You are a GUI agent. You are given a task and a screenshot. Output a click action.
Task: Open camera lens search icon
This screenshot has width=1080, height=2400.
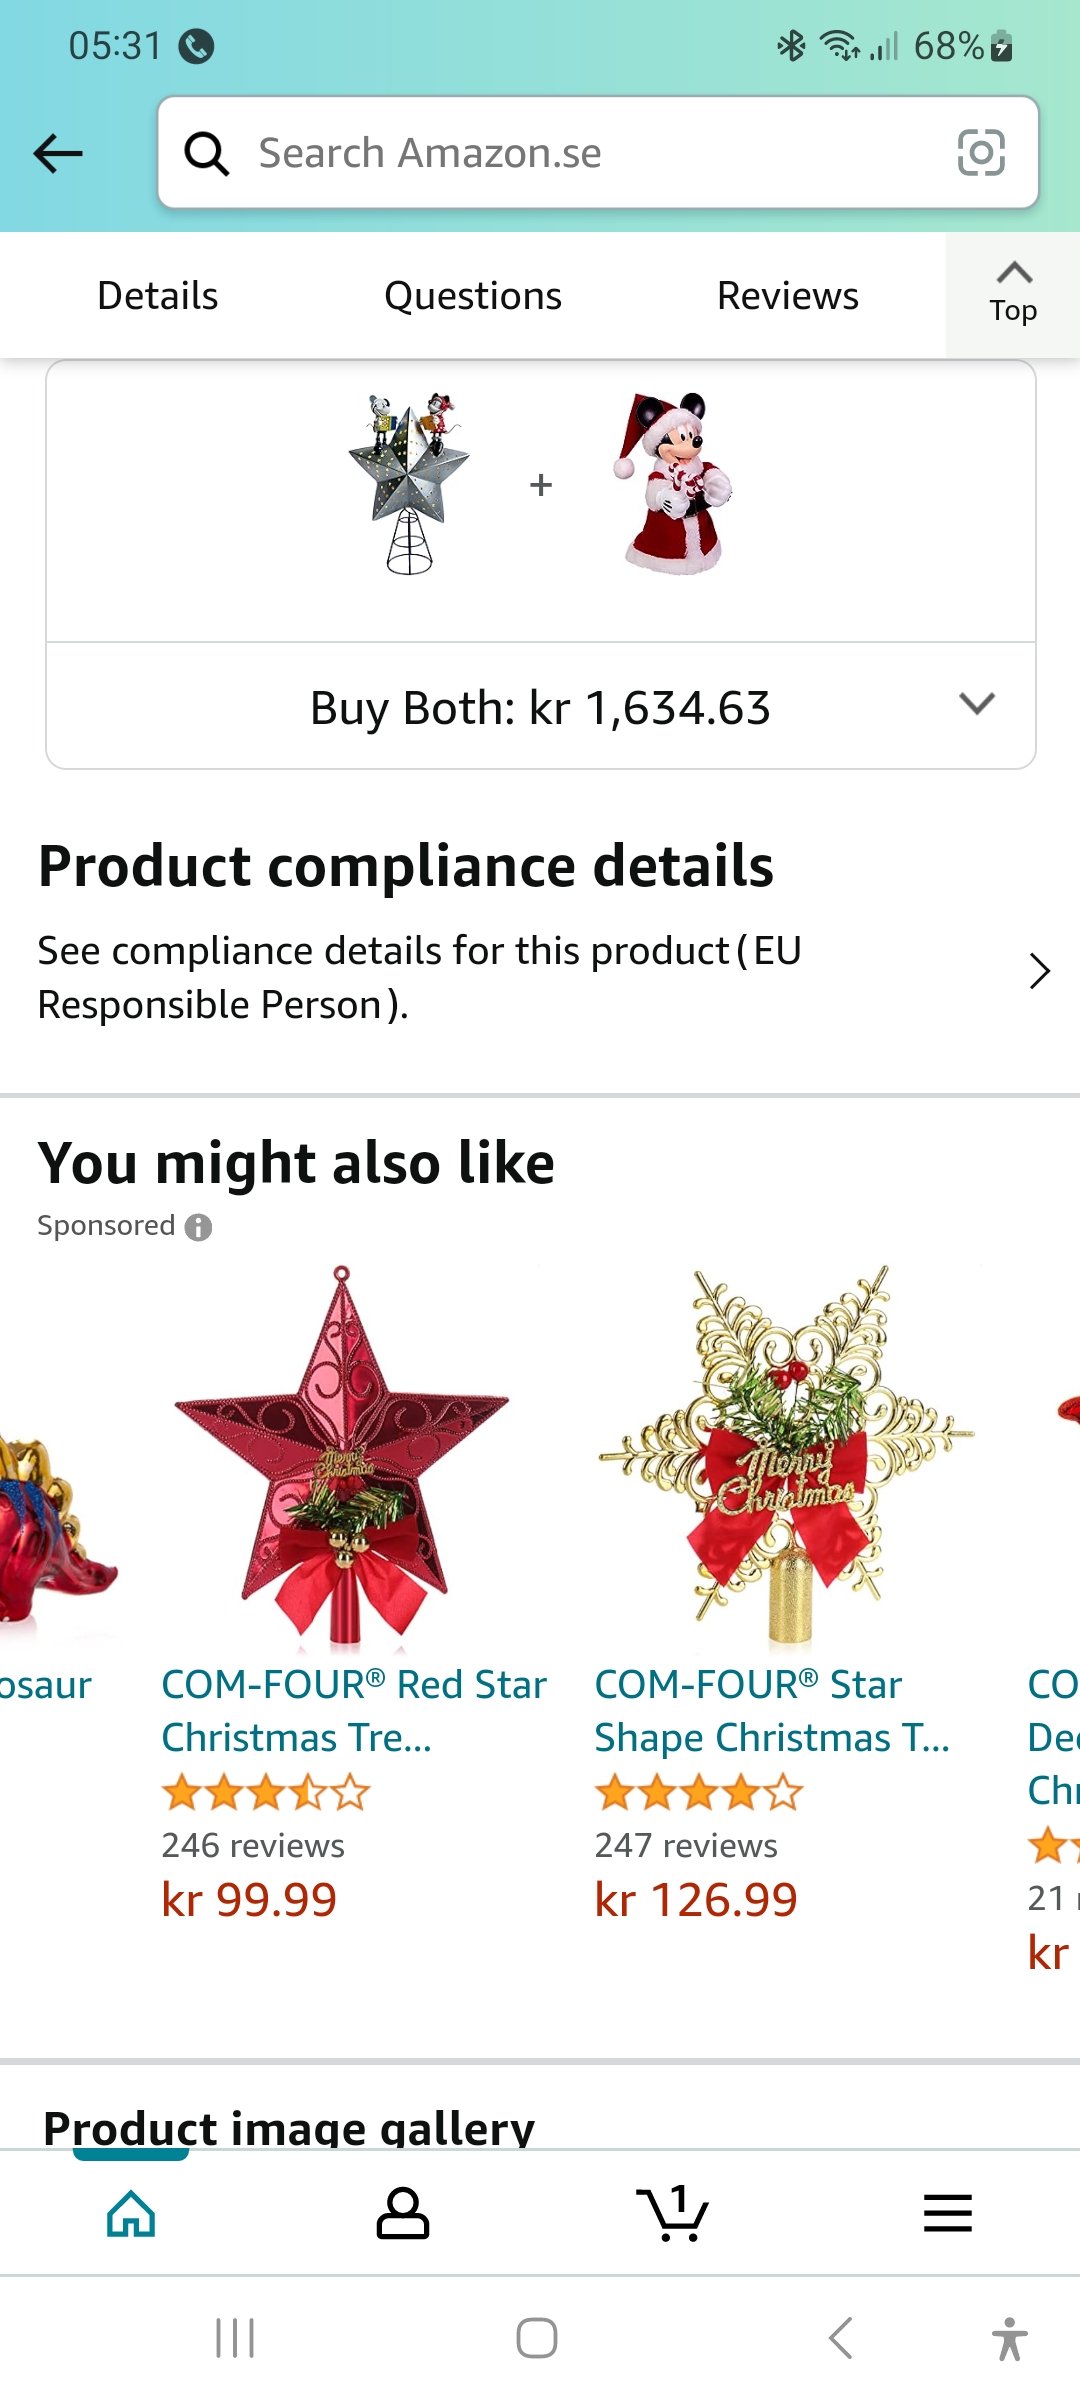pyautogui.click(x=980, y=153)
